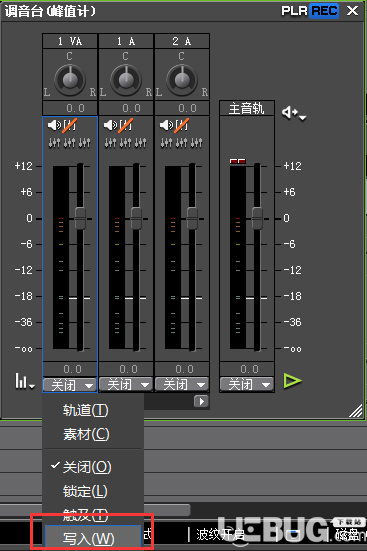Open the 关闭 mode dropdown under track 1 VA

click(70, 385)
